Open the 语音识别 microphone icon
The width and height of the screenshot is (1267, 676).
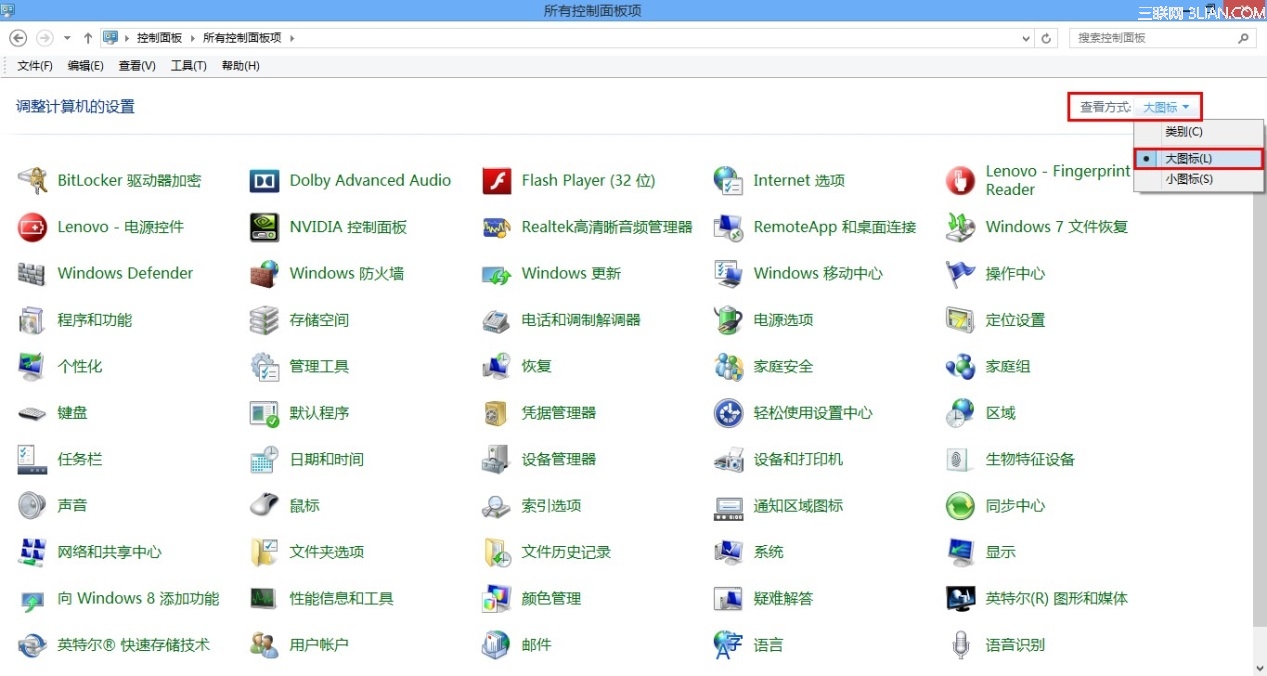tap(960, 645)
